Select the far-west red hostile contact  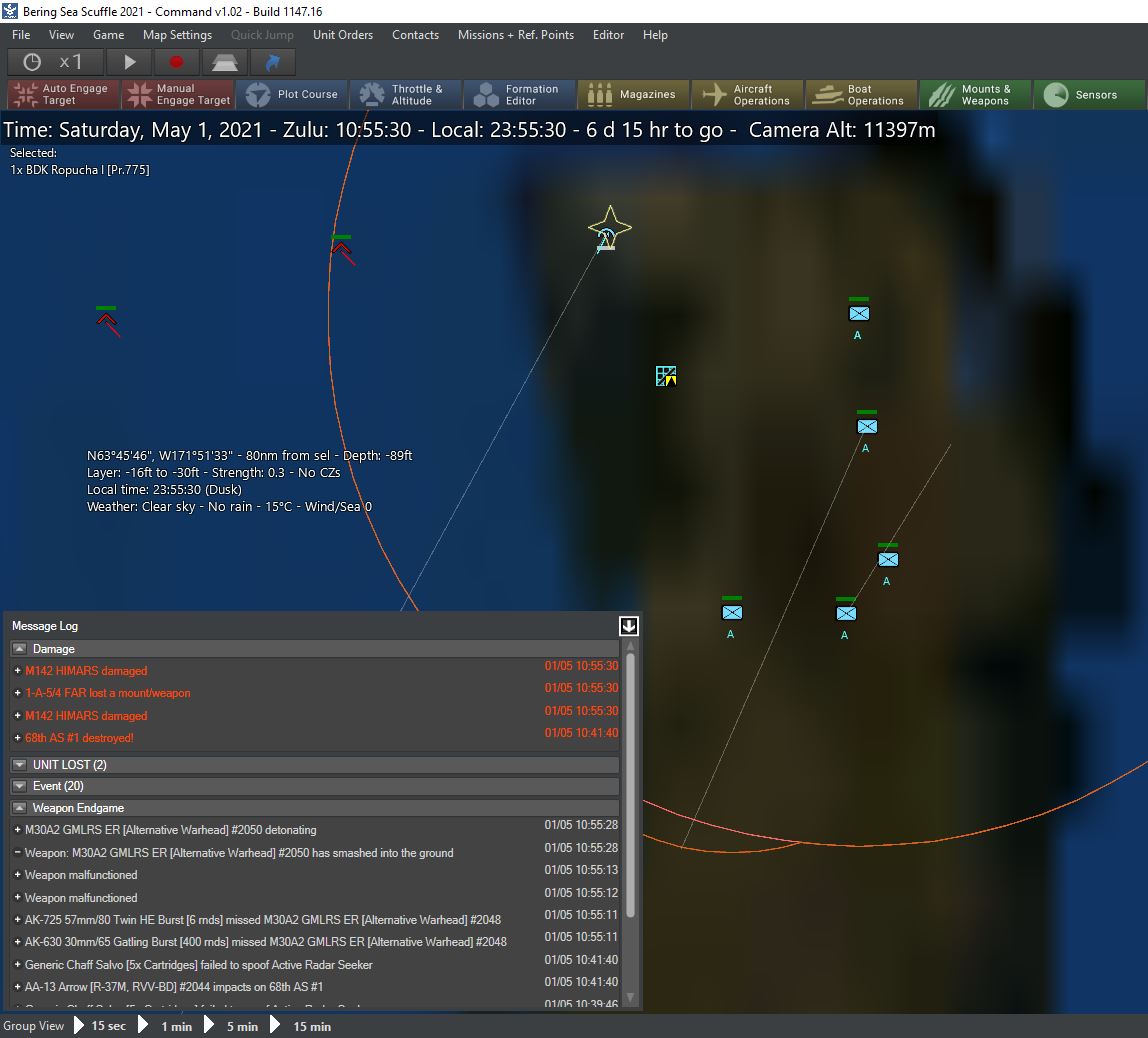pos(107,321)
